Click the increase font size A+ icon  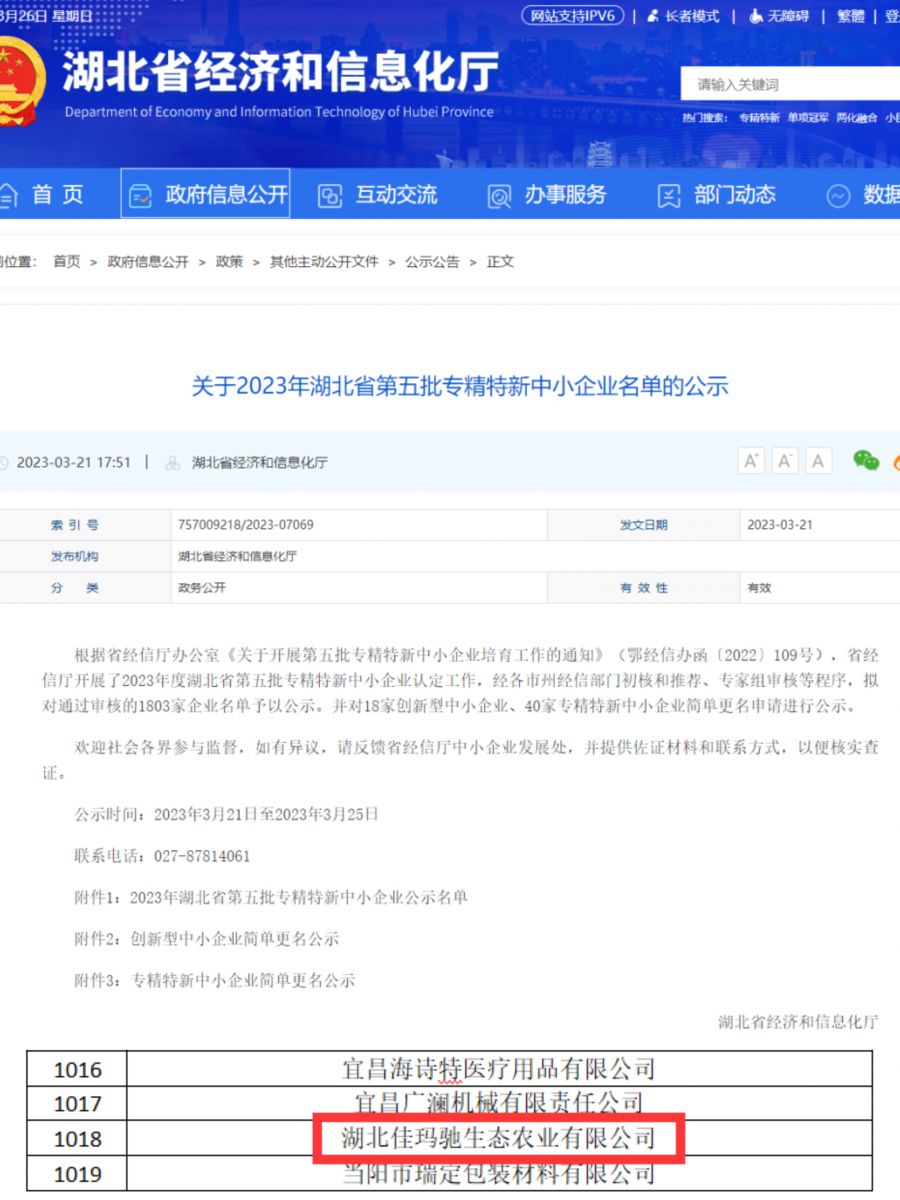(x=751, y=461)
